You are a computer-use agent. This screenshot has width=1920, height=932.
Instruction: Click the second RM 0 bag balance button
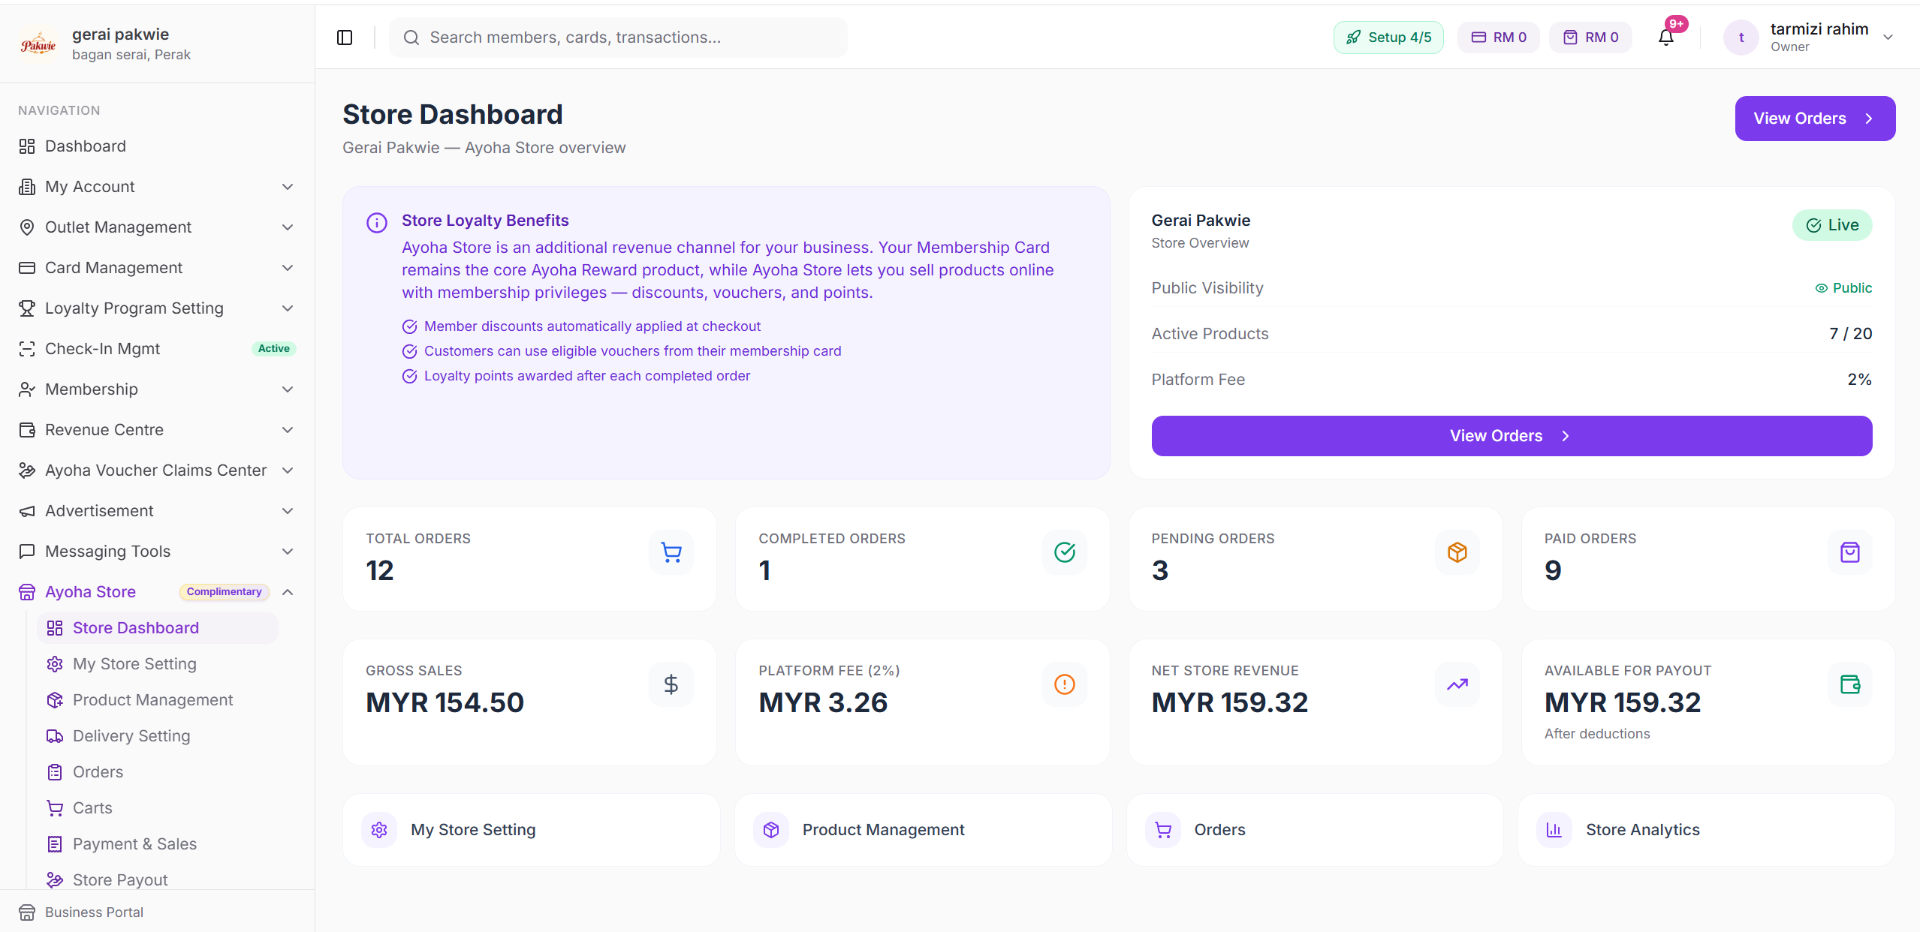pyautogui.click(x=1590, y=38)
